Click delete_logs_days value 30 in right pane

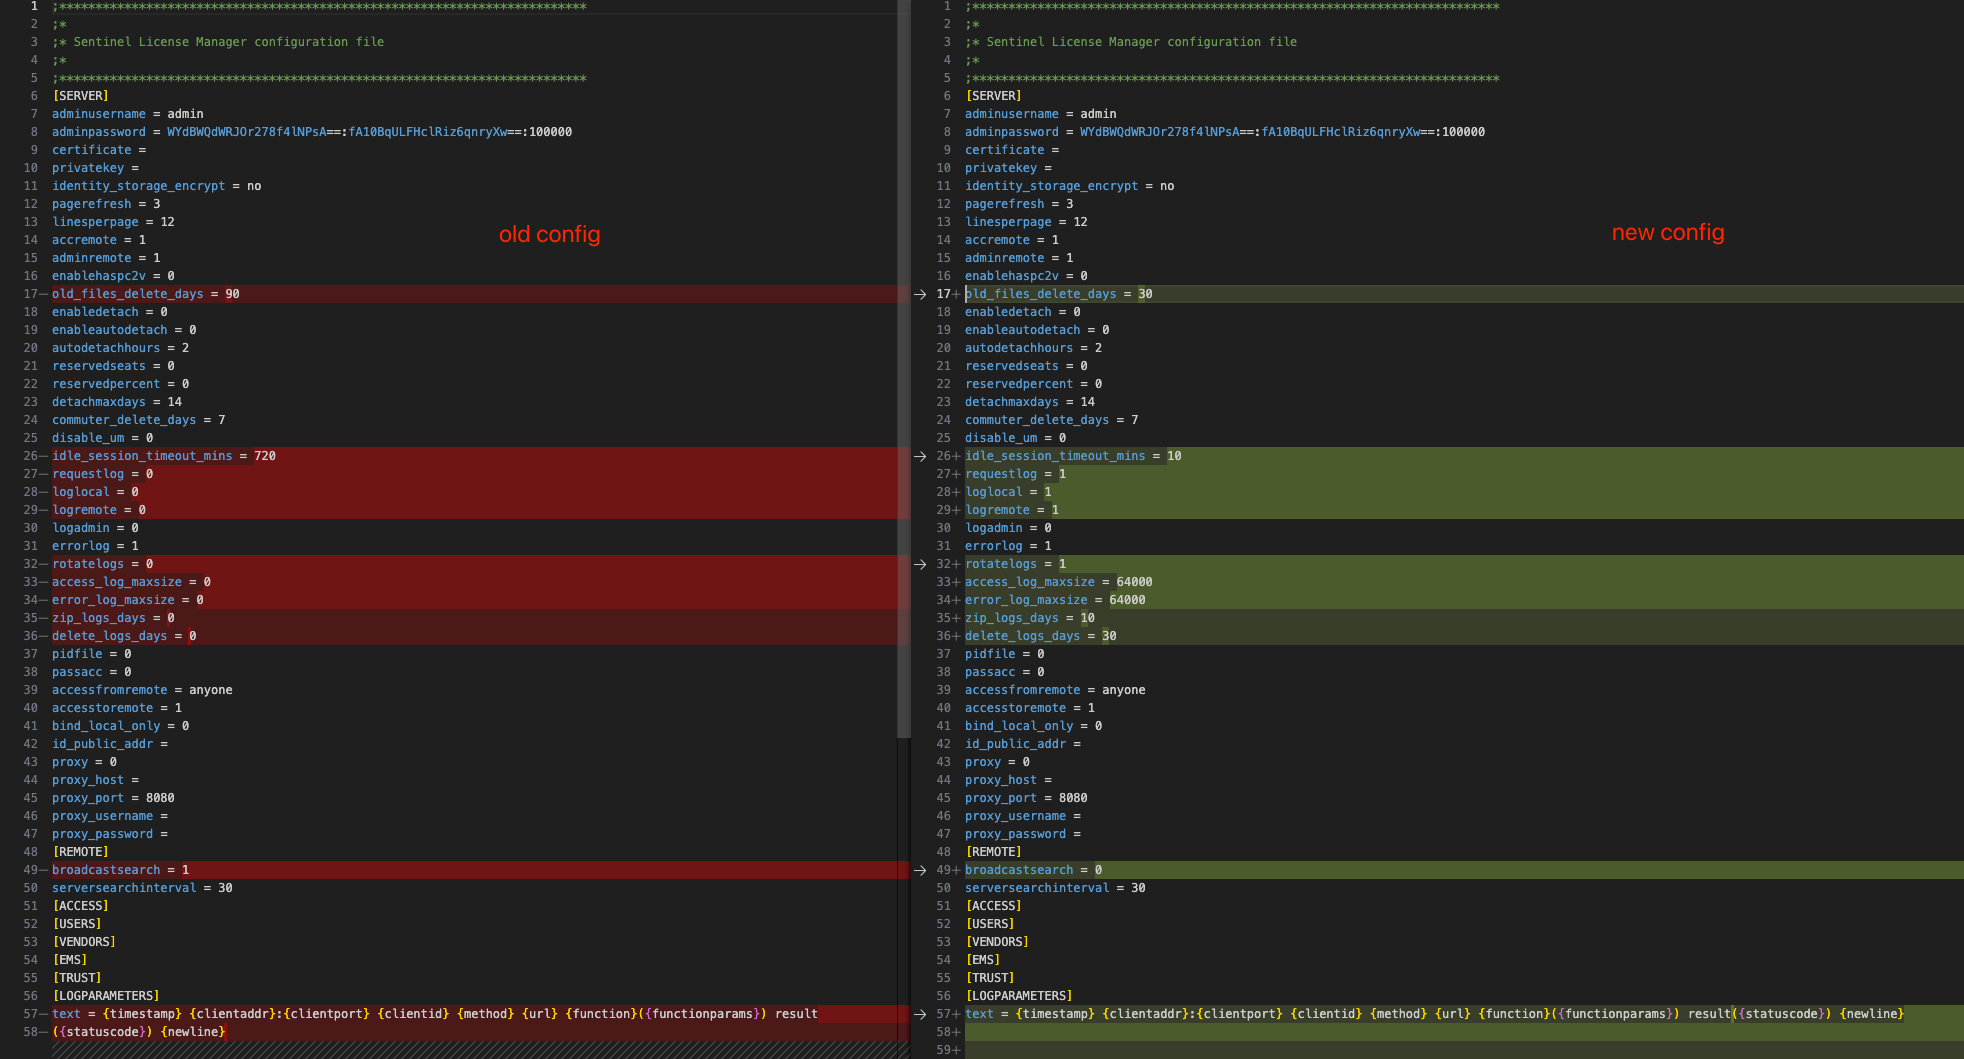point(1109,636)
